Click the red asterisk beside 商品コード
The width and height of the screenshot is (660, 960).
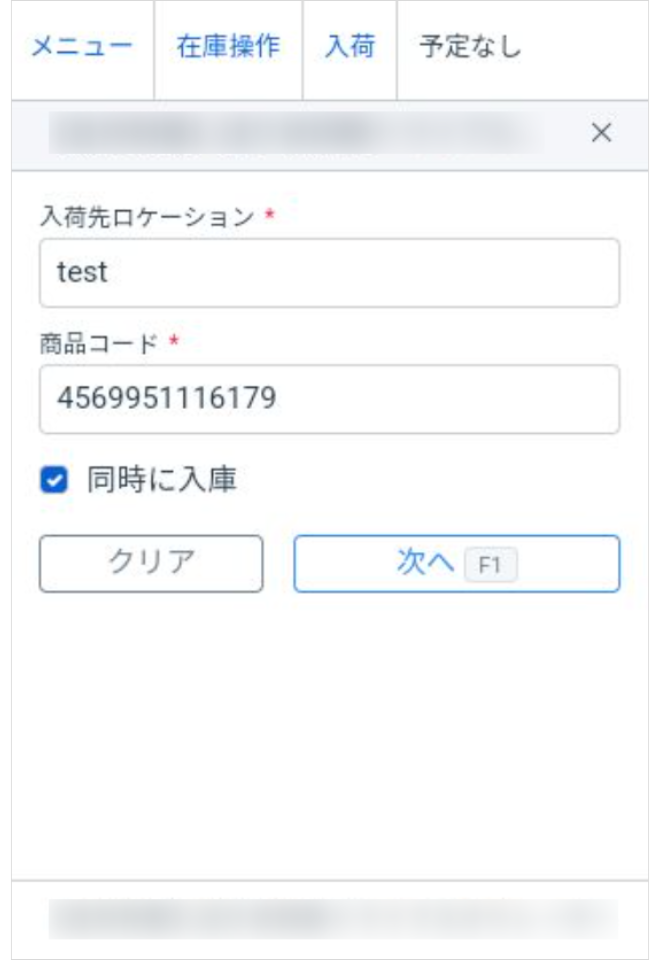(174, 343)
